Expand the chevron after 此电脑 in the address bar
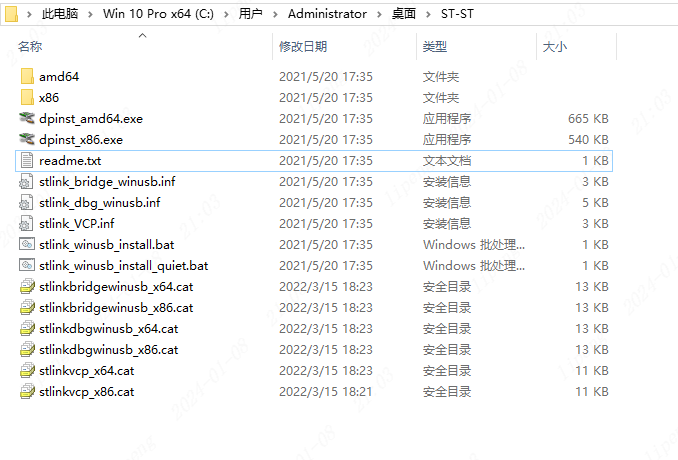 pyautogui.click(x=90, y=14)
